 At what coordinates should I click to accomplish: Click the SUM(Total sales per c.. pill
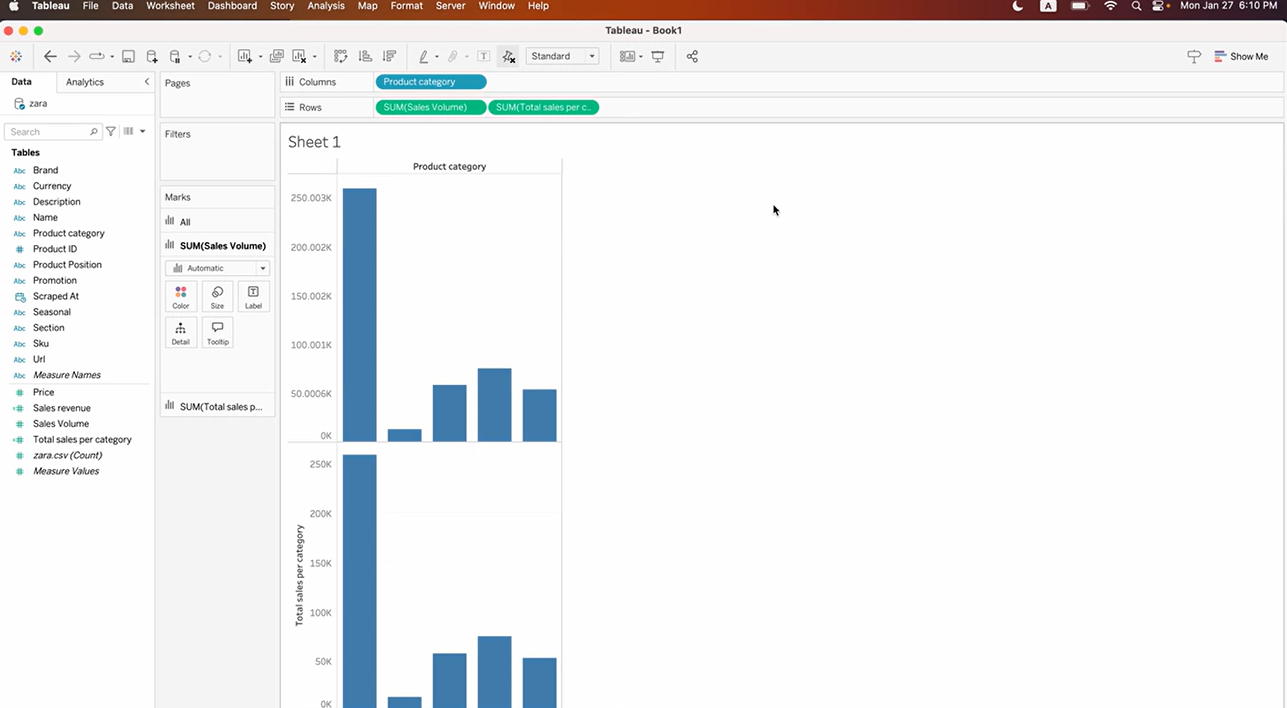[544, 107]
